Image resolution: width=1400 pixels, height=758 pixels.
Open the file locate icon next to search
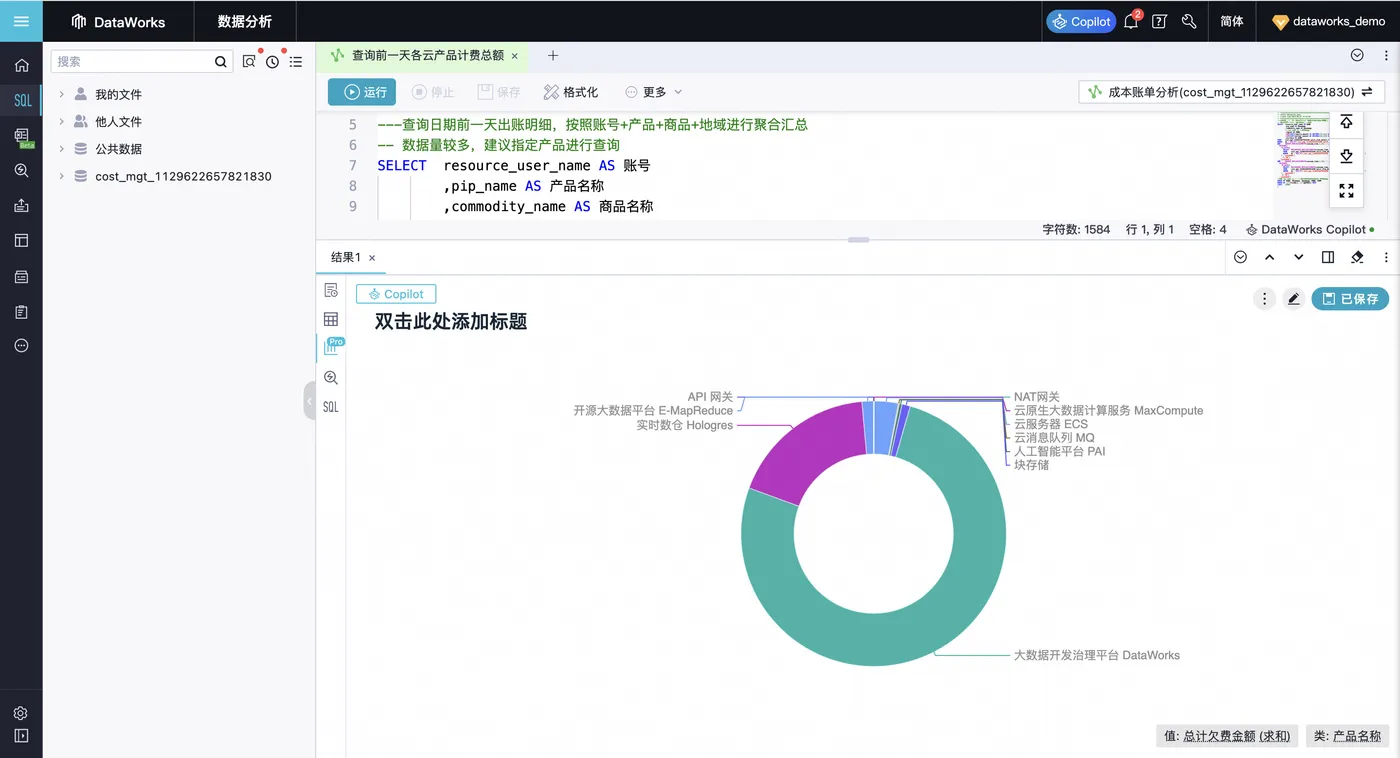pos(249,62)
